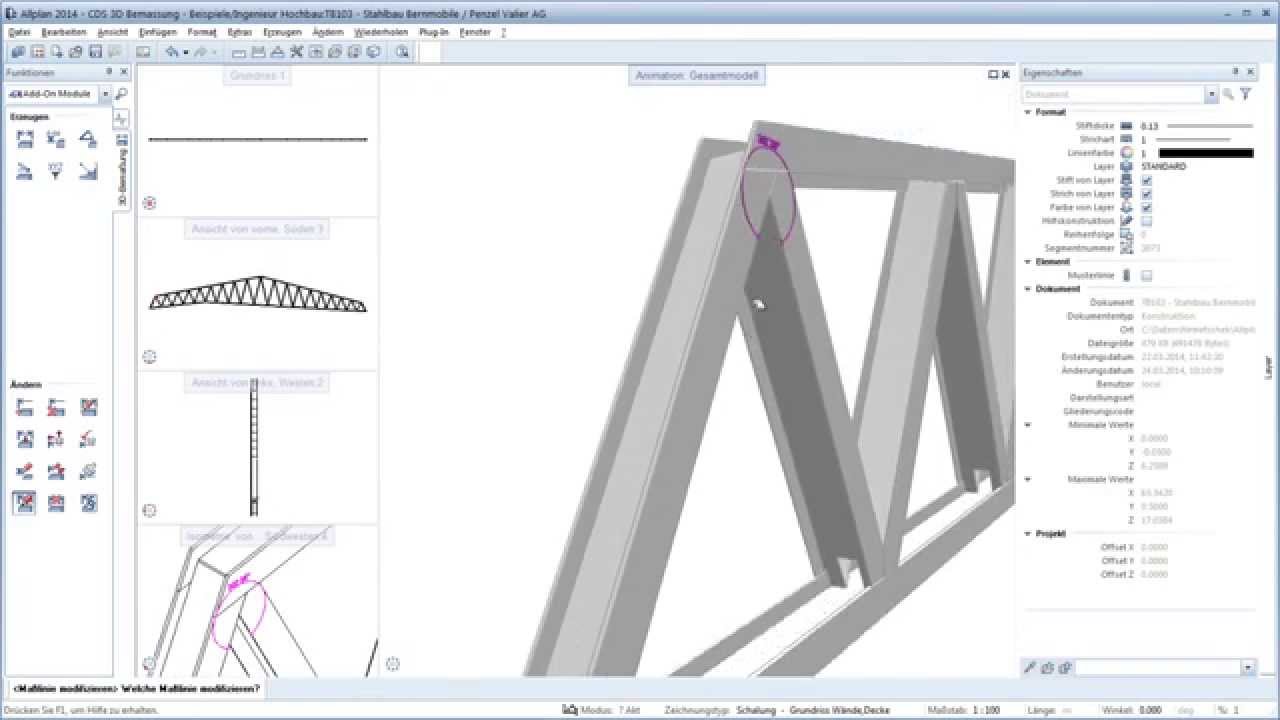
Task: Open the Add-On Module dropdown
Action: (x=106, y=94)
